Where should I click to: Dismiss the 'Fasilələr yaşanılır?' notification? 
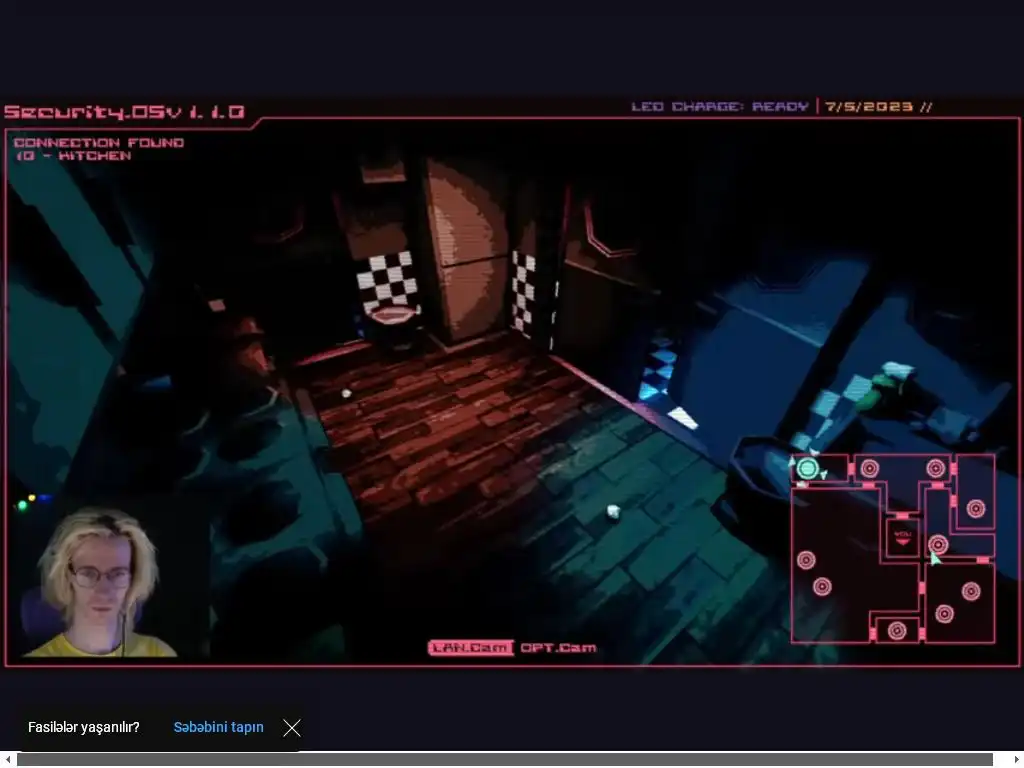[292, 728]
